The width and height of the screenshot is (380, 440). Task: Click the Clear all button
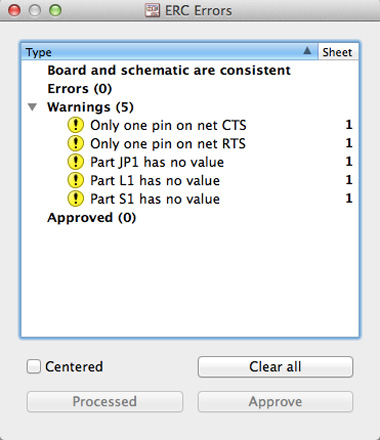pos(275,367)
